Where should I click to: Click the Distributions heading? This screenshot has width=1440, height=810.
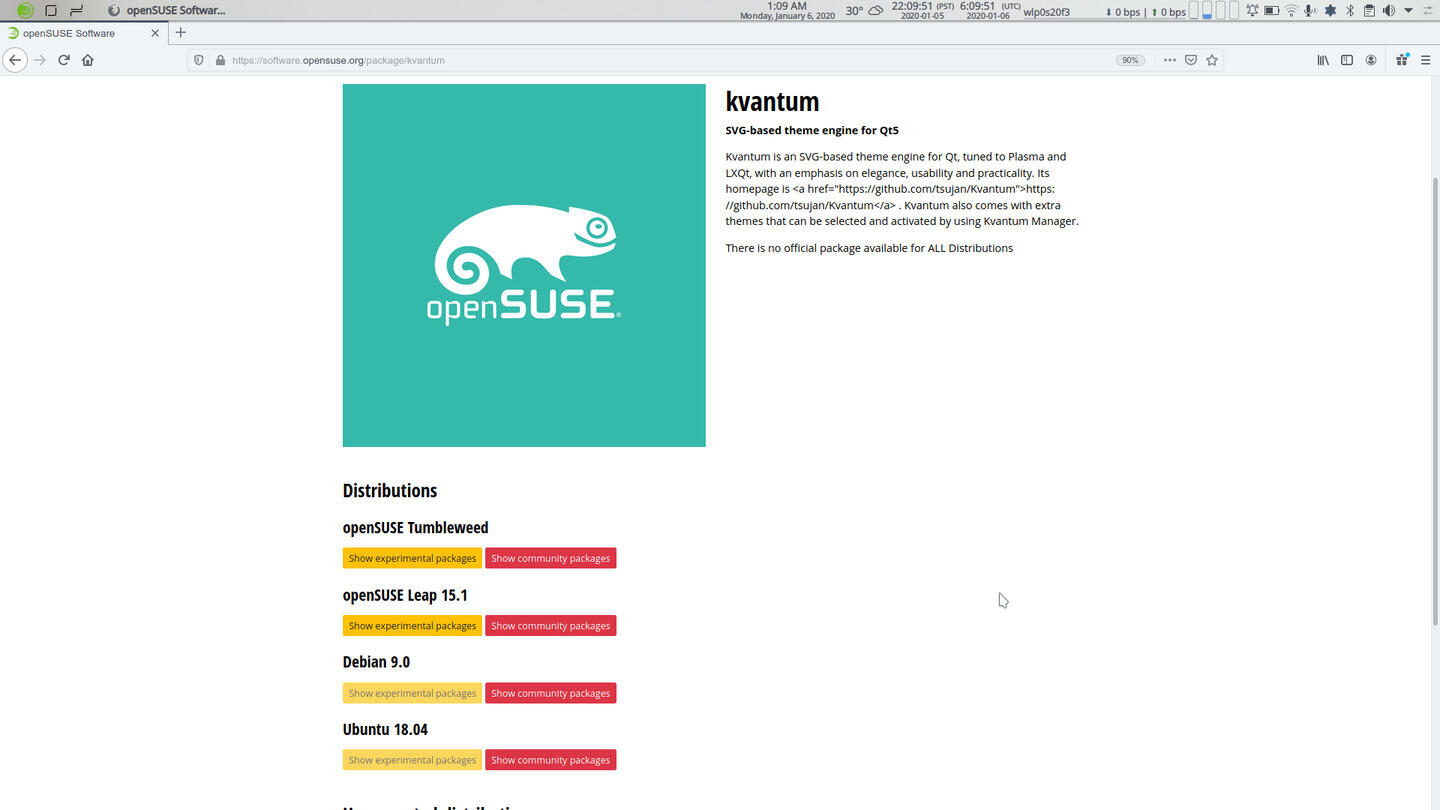390,490
